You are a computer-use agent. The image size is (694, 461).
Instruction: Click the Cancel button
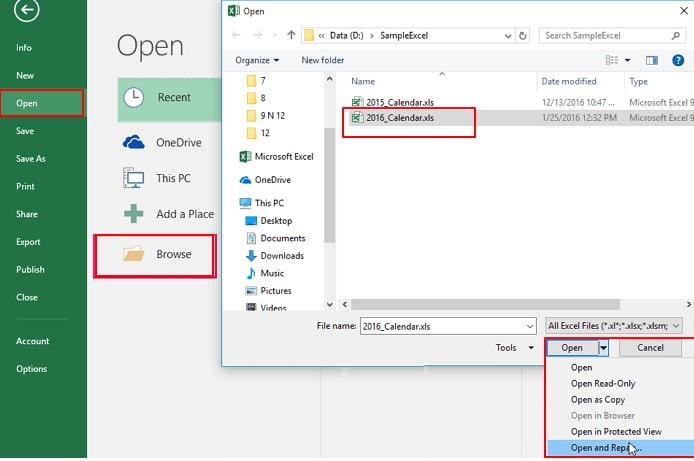pyautogui.click(x=650, y=348)
